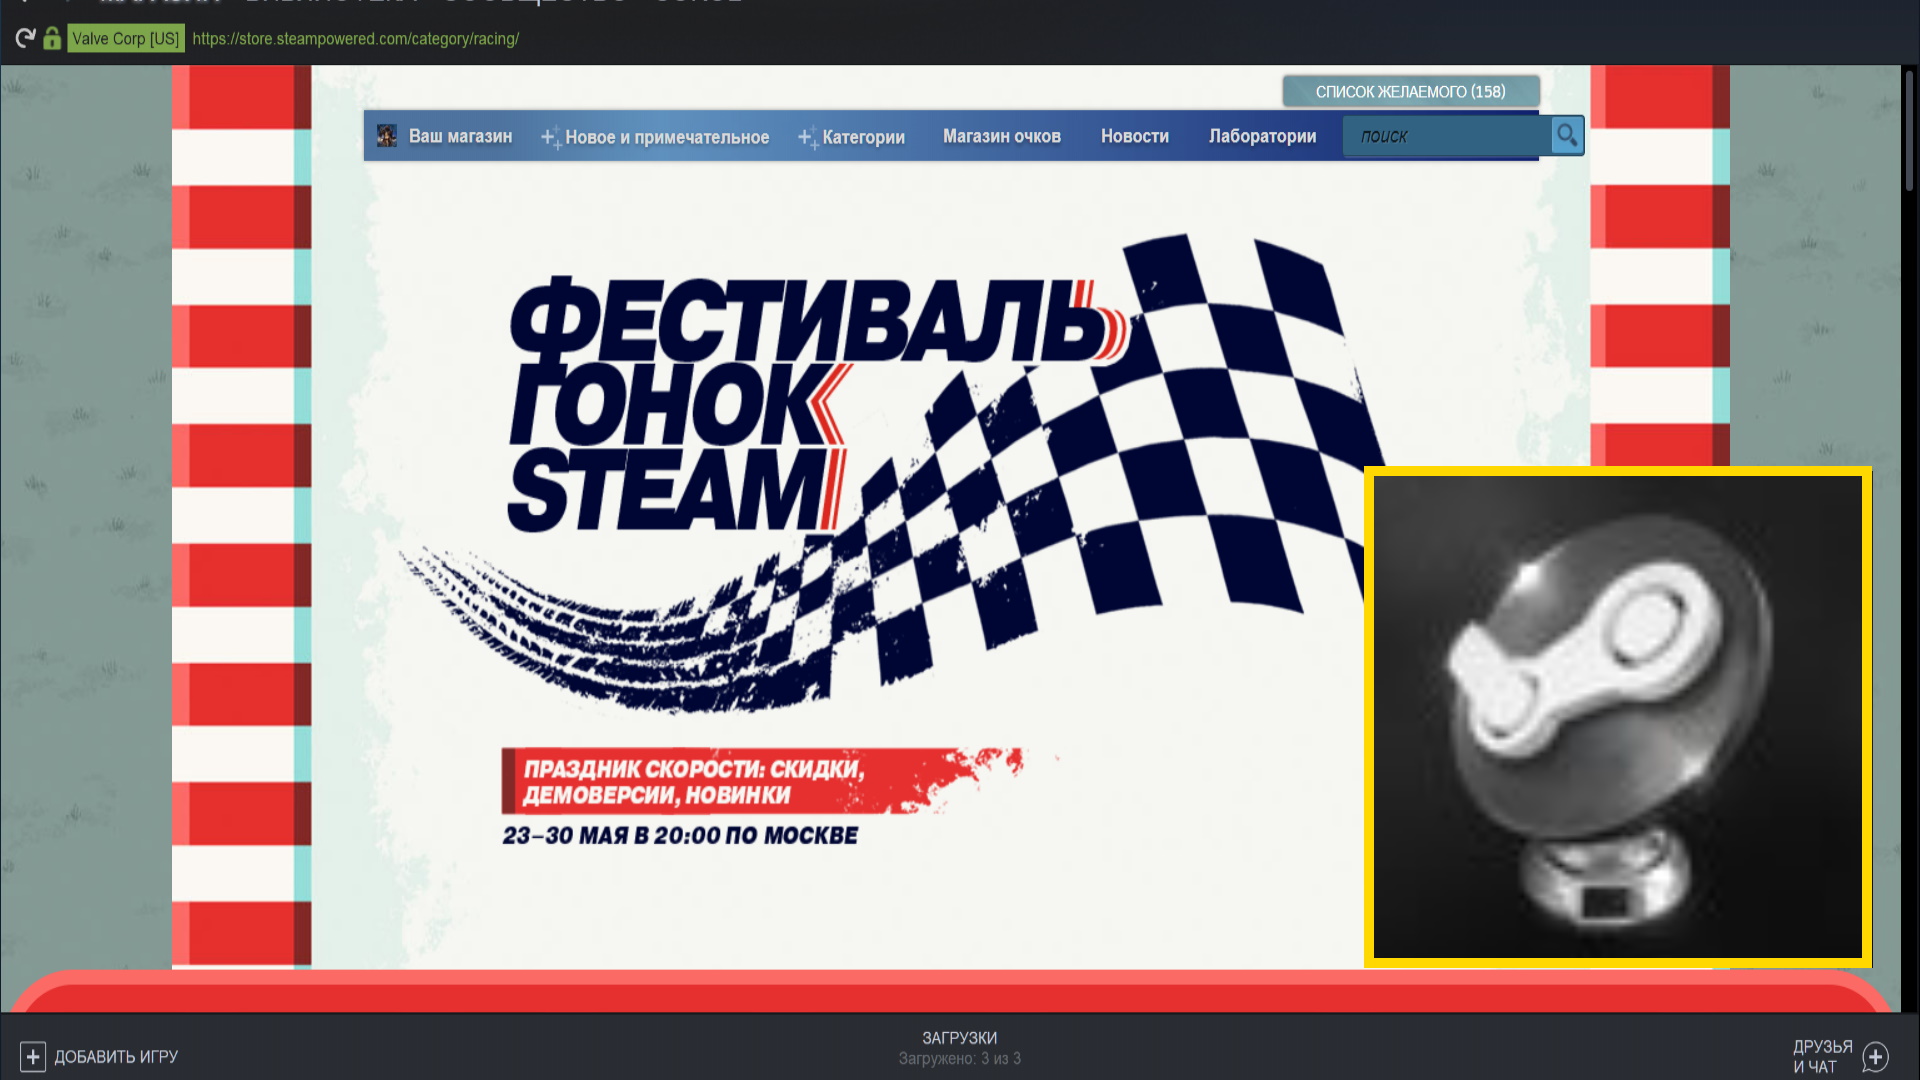This screenshot has height=1080, width=1920.
Task: Click the Список желаемого (158) button
Action: pyautogui.click(x=1410, y=91)
